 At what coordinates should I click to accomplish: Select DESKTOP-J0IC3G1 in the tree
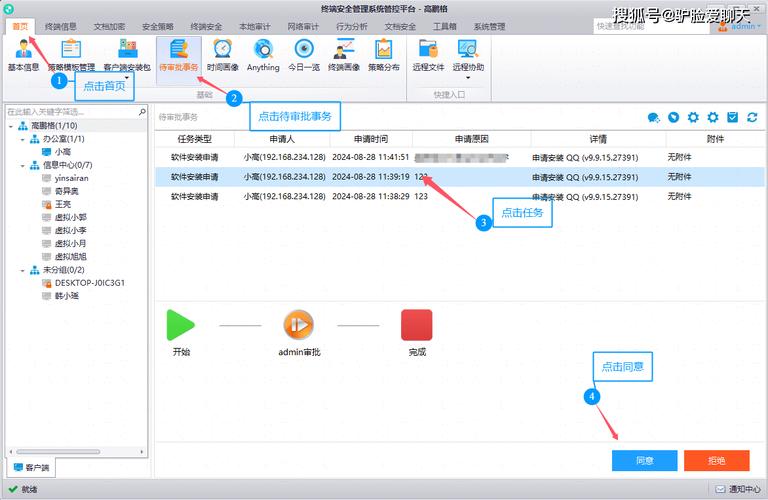tap(84, 283)
